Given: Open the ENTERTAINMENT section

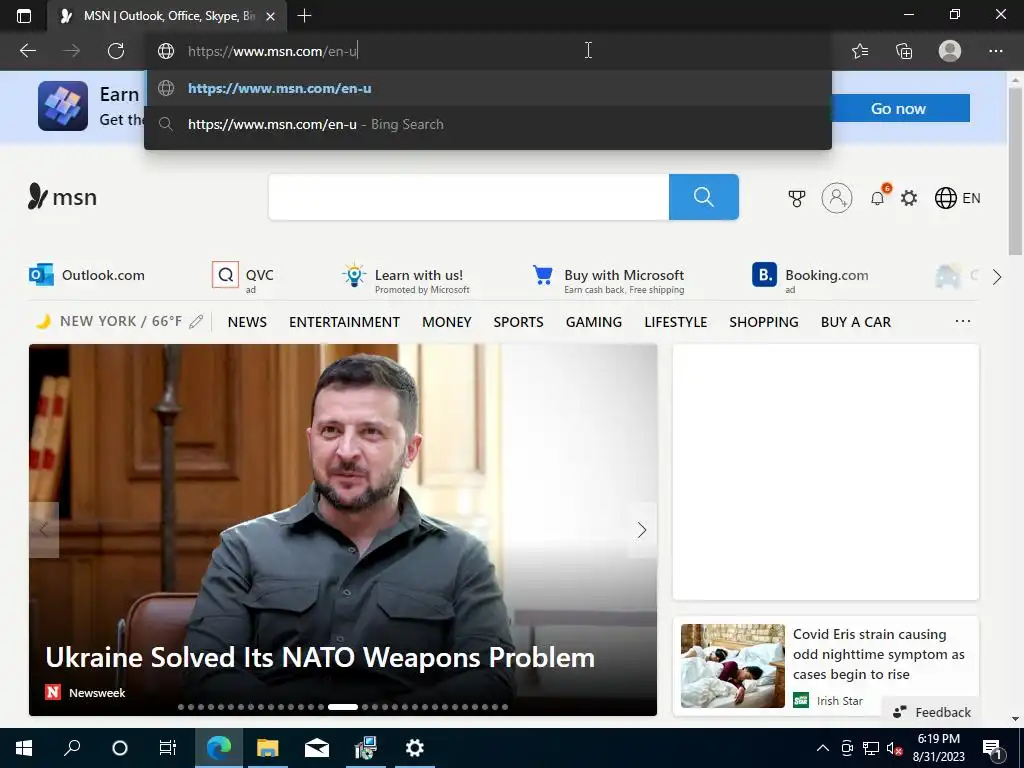Looking at the screenshot, I should point(344,322).
